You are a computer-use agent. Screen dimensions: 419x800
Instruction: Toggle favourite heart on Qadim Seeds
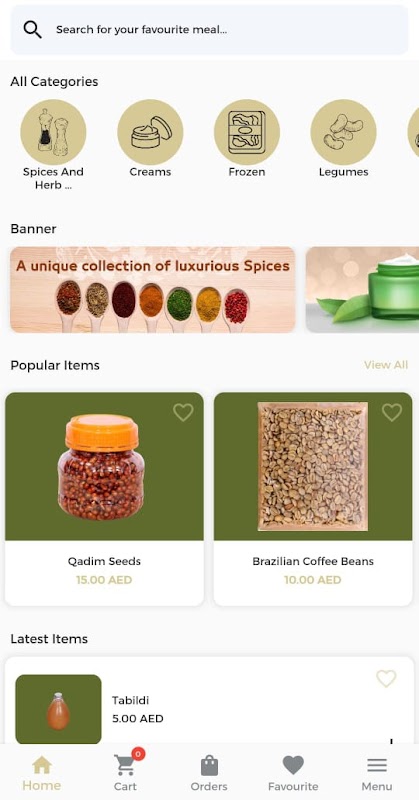coord(183,412)
